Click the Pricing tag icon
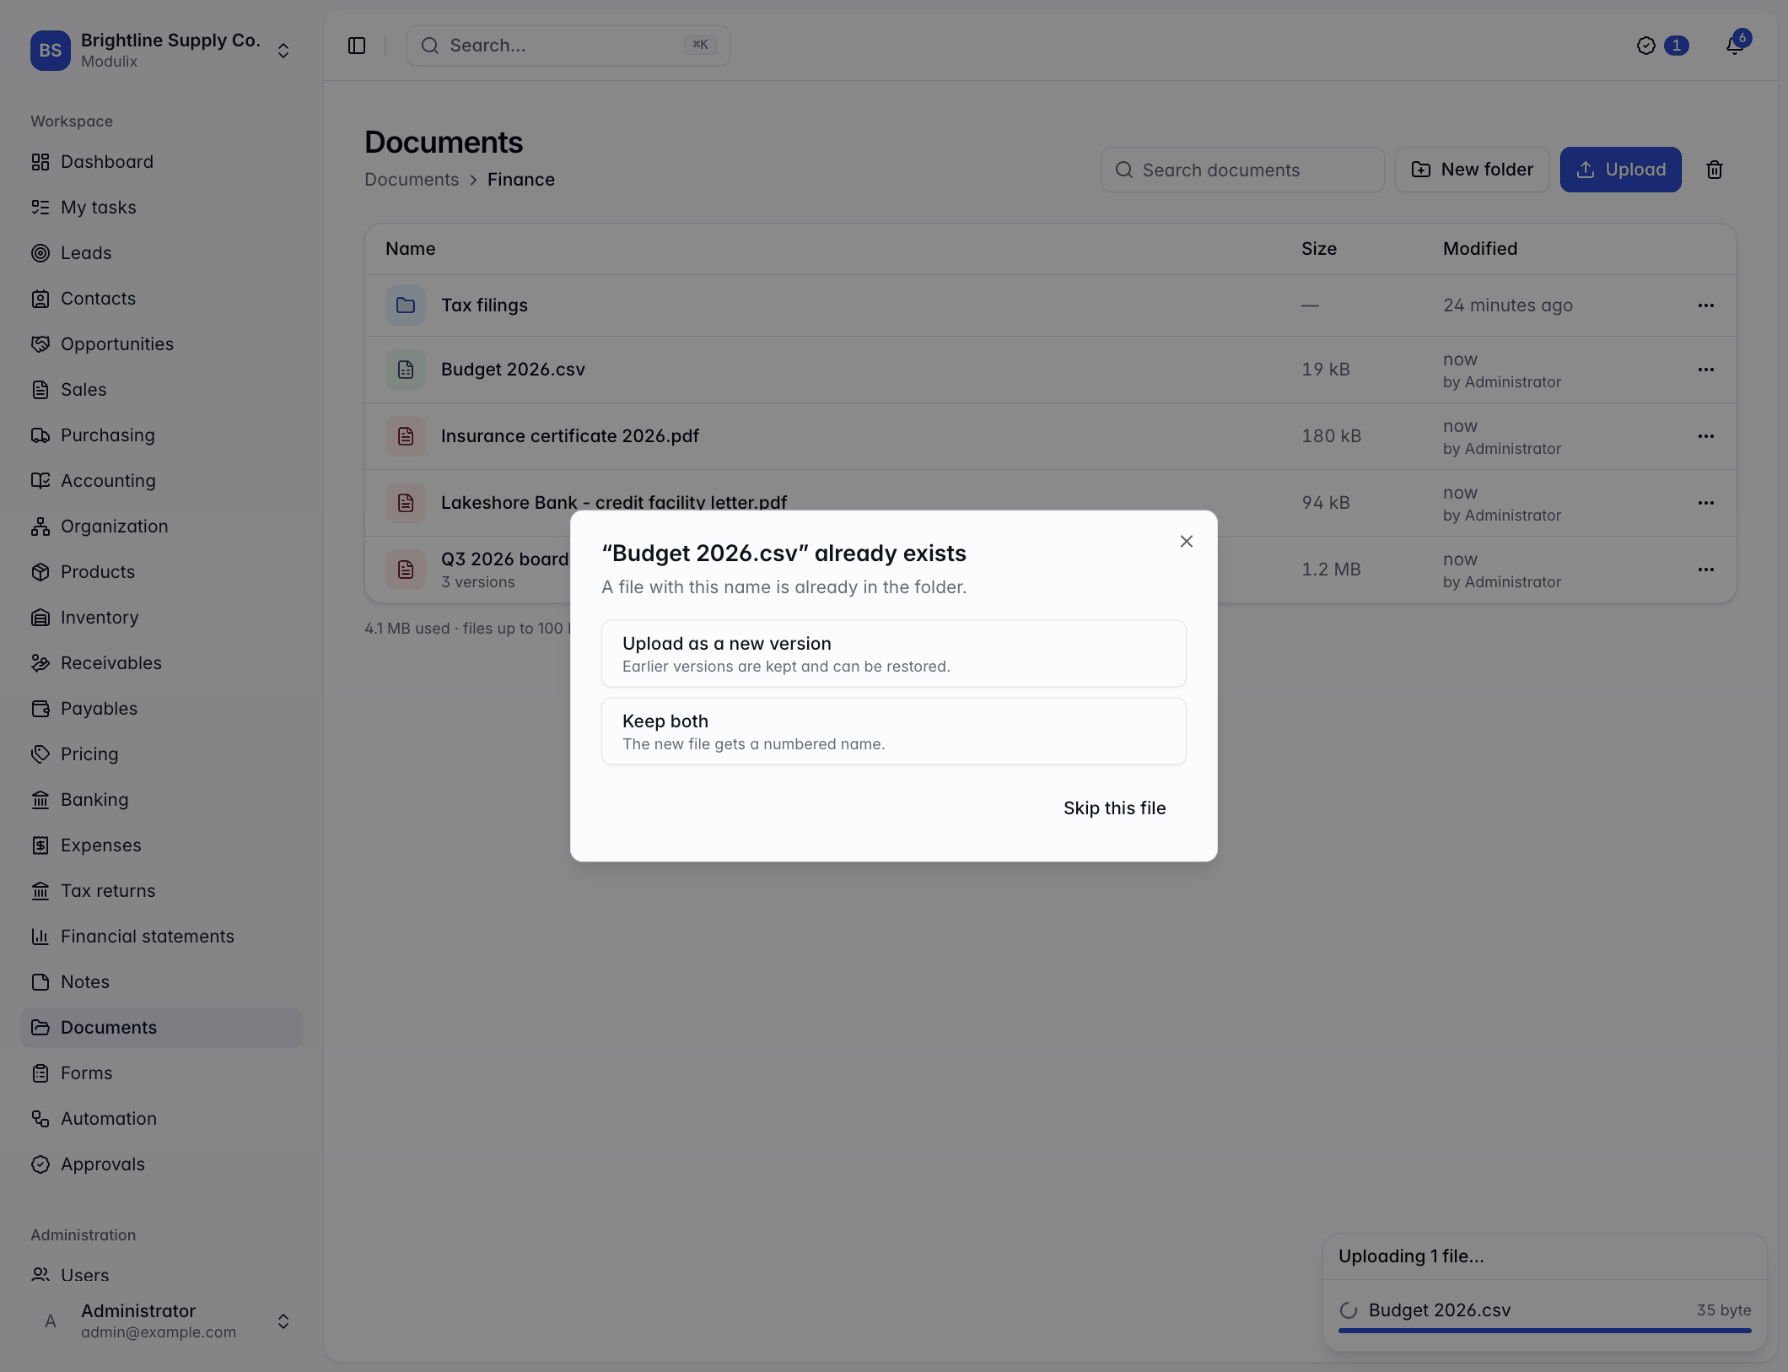Viewport: 1788px width, 1372px height. 40,754
